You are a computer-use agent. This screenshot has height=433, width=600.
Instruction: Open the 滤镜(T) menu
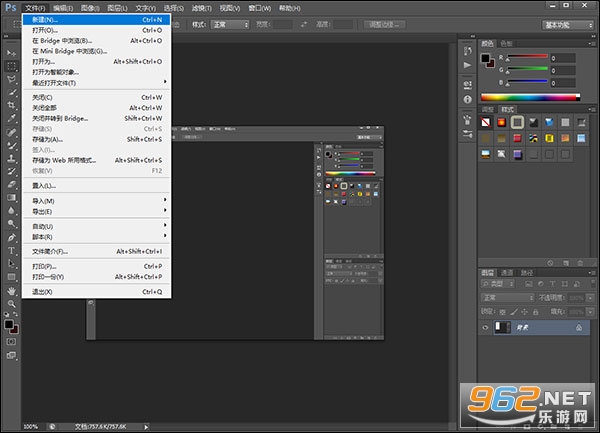[202, 8]
